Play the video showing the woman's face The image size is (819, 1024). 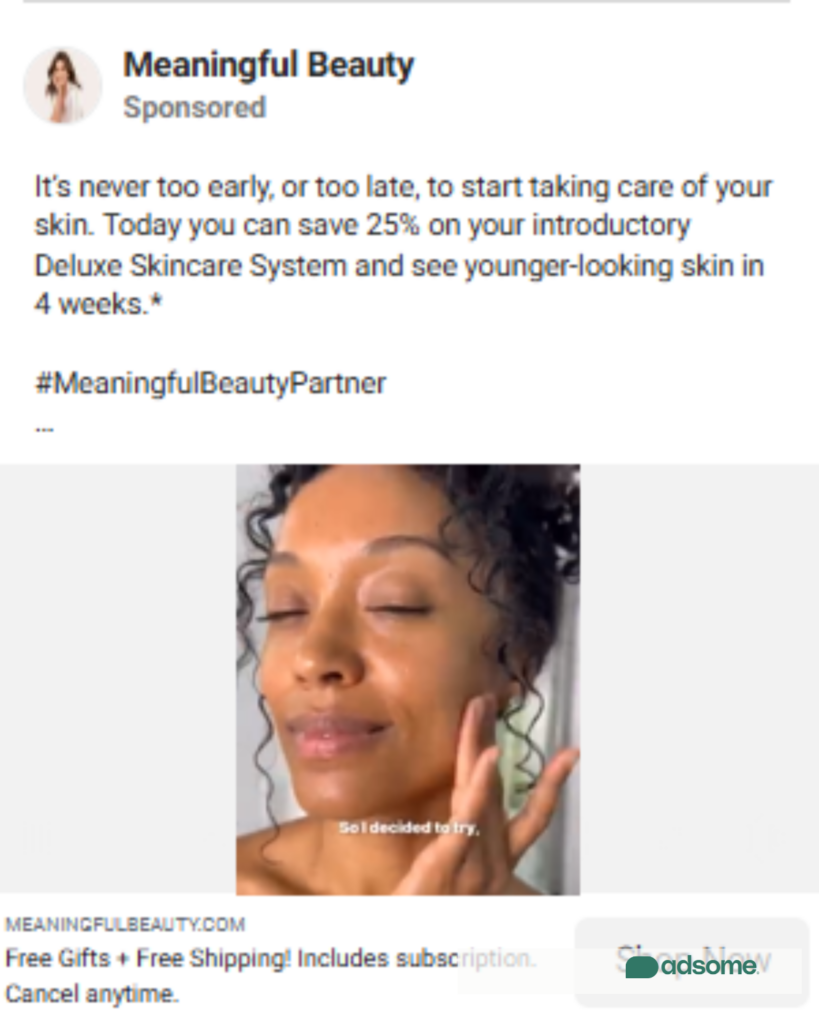click(x=408, y=679)
